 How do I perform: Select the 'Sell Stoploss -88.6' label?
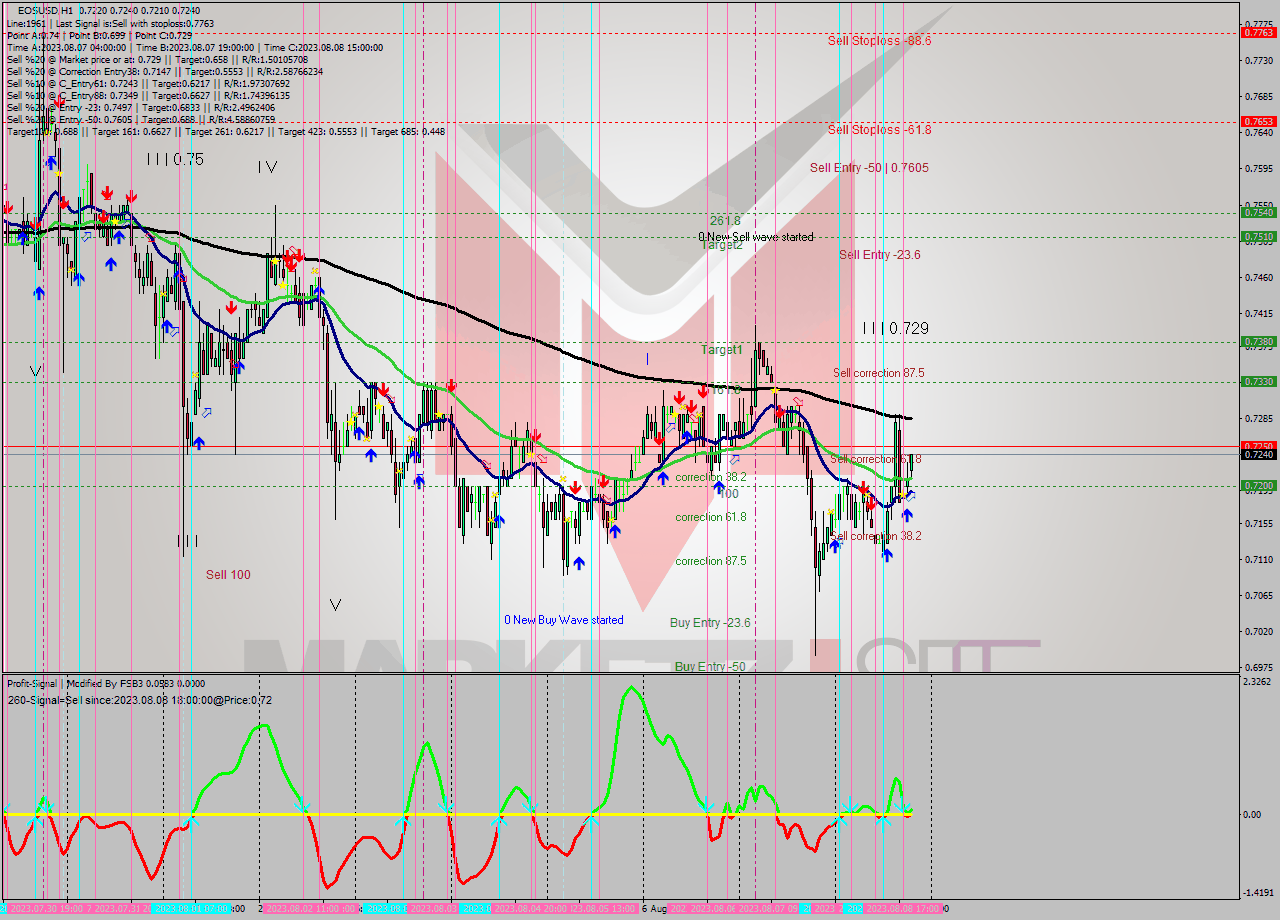click(x=880, y=41)
